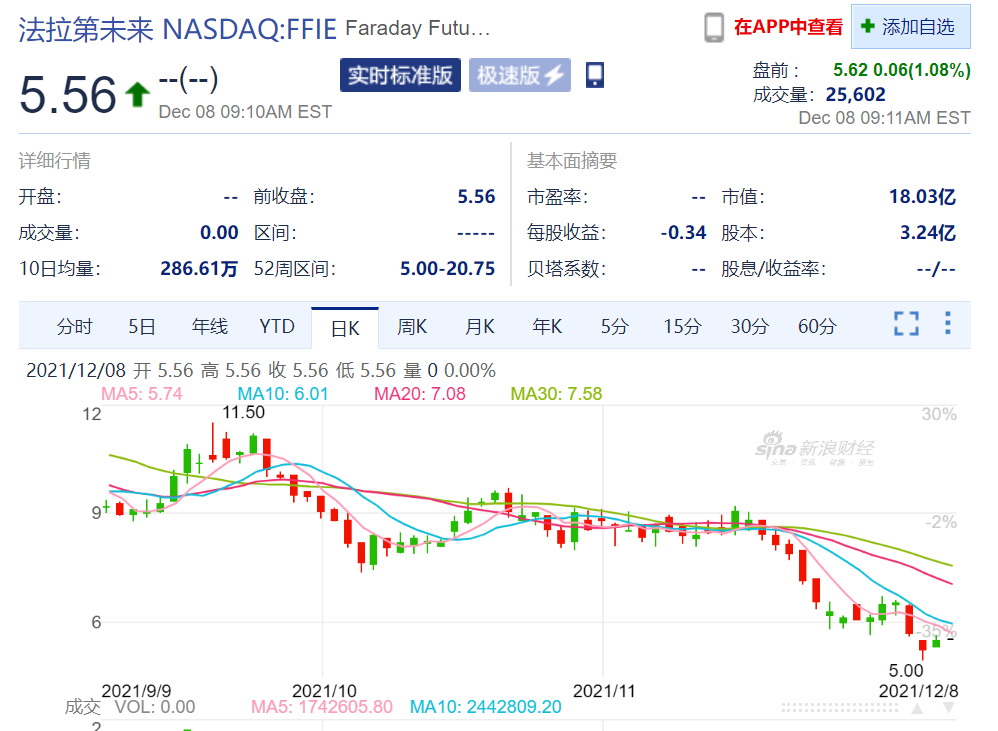Open the 法拉第未来 NASDAQ:FFIE title
This screenshot has width=998, height=731.
[x=178, y=29]
